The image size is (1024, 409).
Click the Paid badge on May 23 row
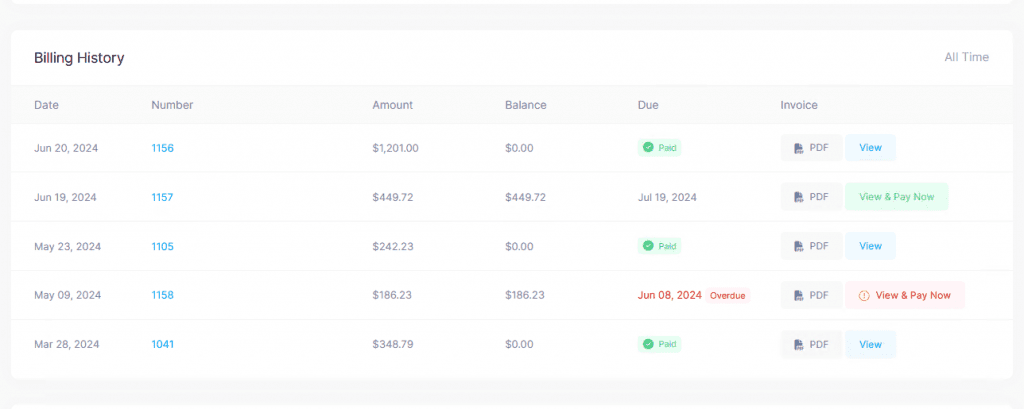click(x=660, y=246)
